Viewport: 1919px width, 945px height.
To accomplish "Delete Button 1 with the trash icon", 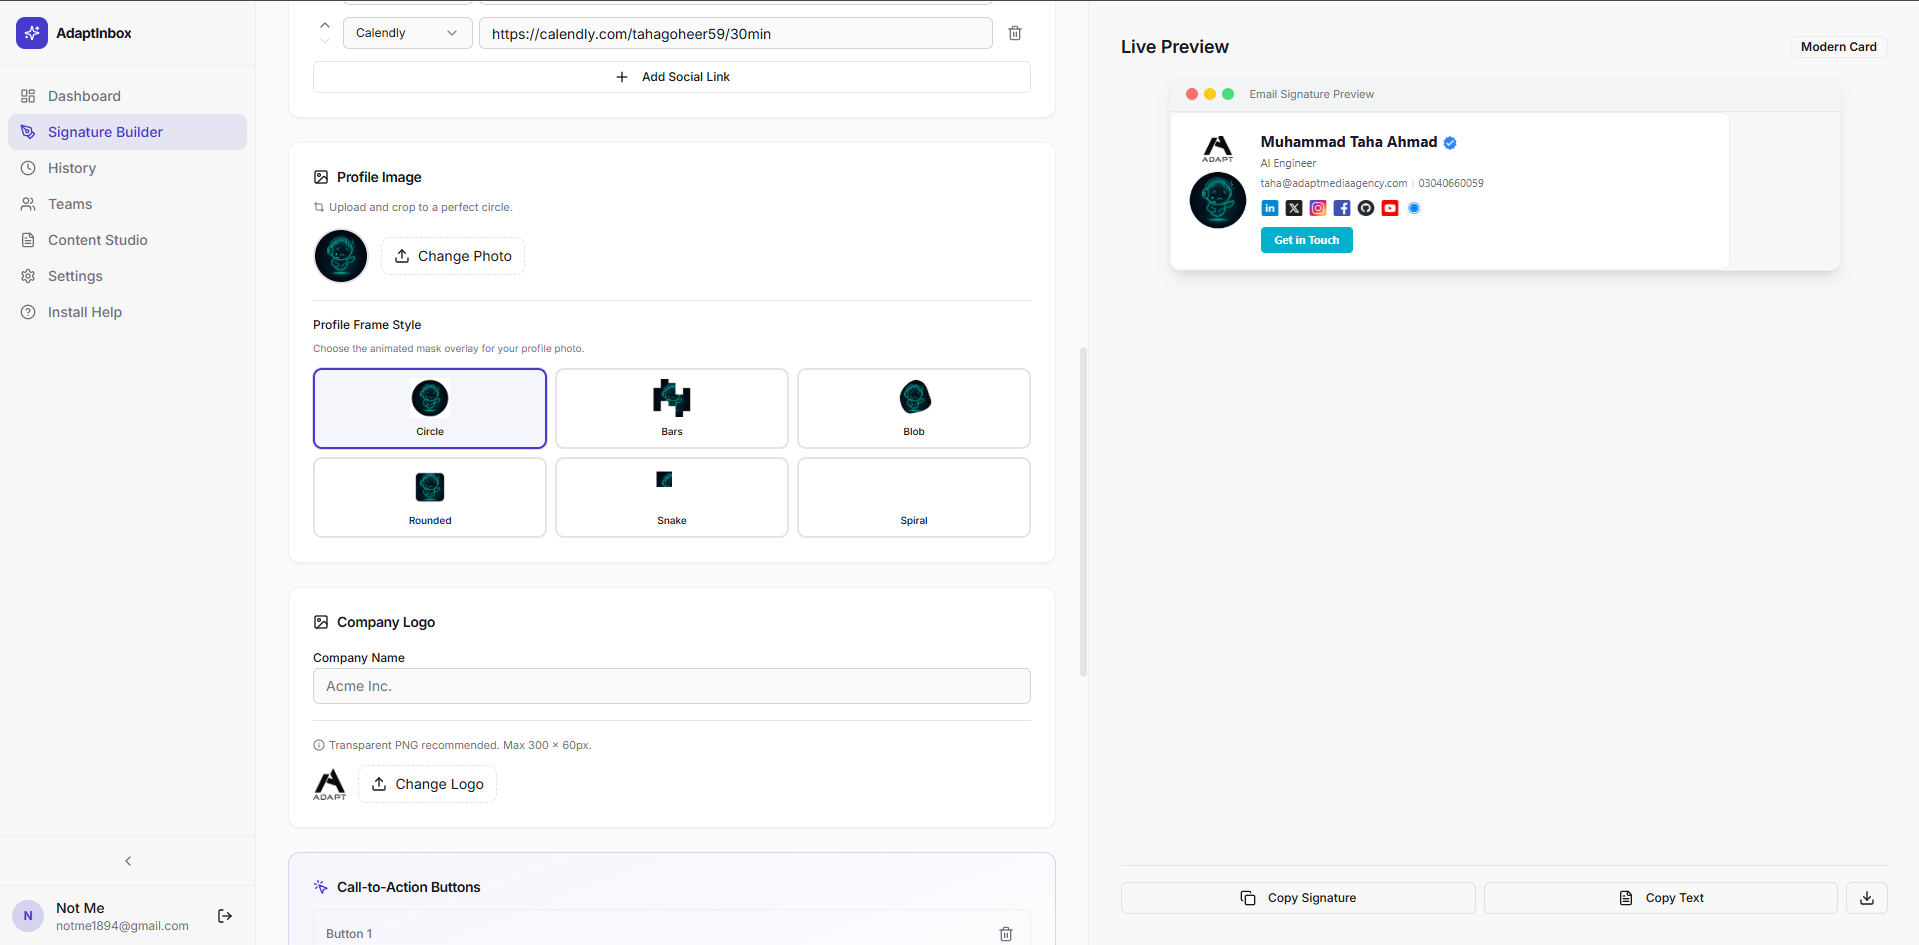I will pos(1006,934).
